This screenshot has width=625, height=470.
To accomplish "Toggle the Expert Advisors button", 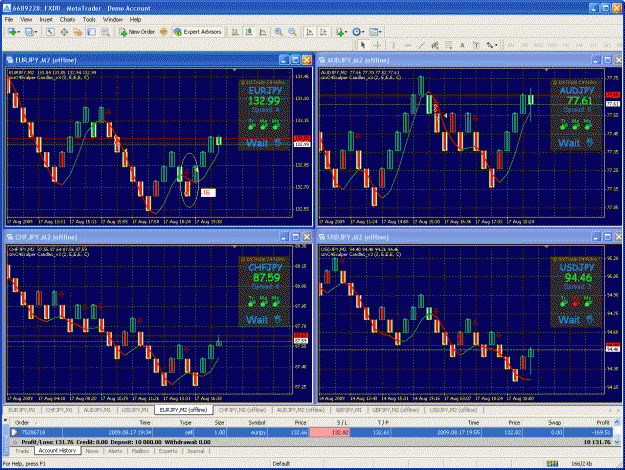I will (197, 32).
